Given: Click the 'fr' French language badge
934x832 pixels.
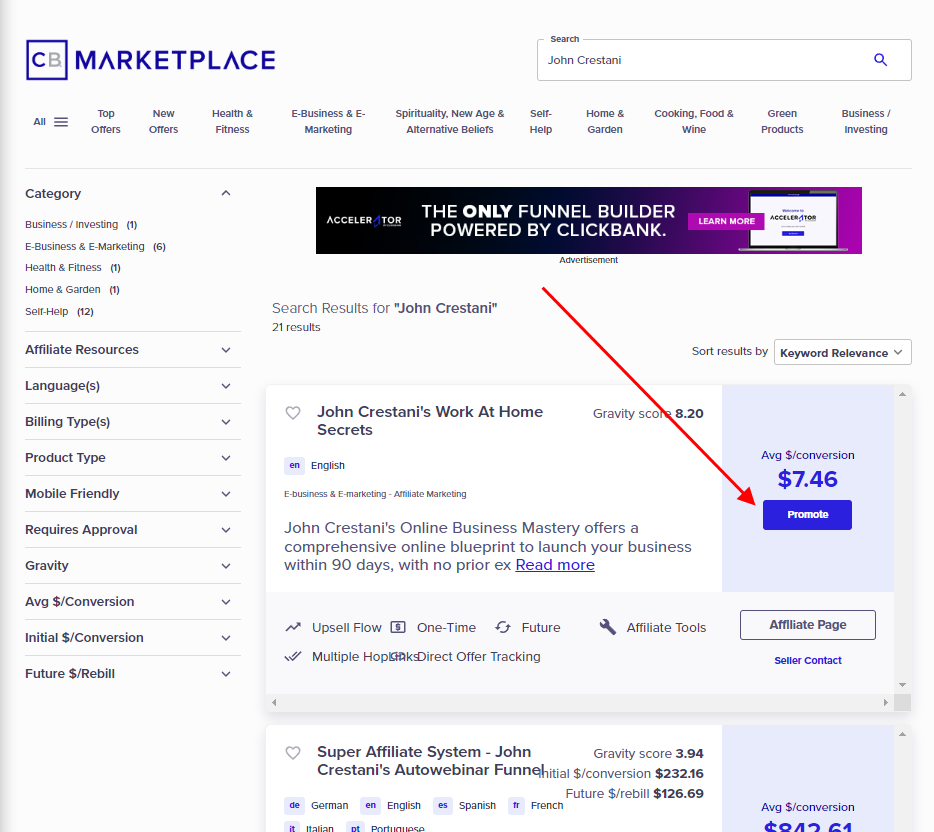Looking at the screenshot, I should click(516, 805).
